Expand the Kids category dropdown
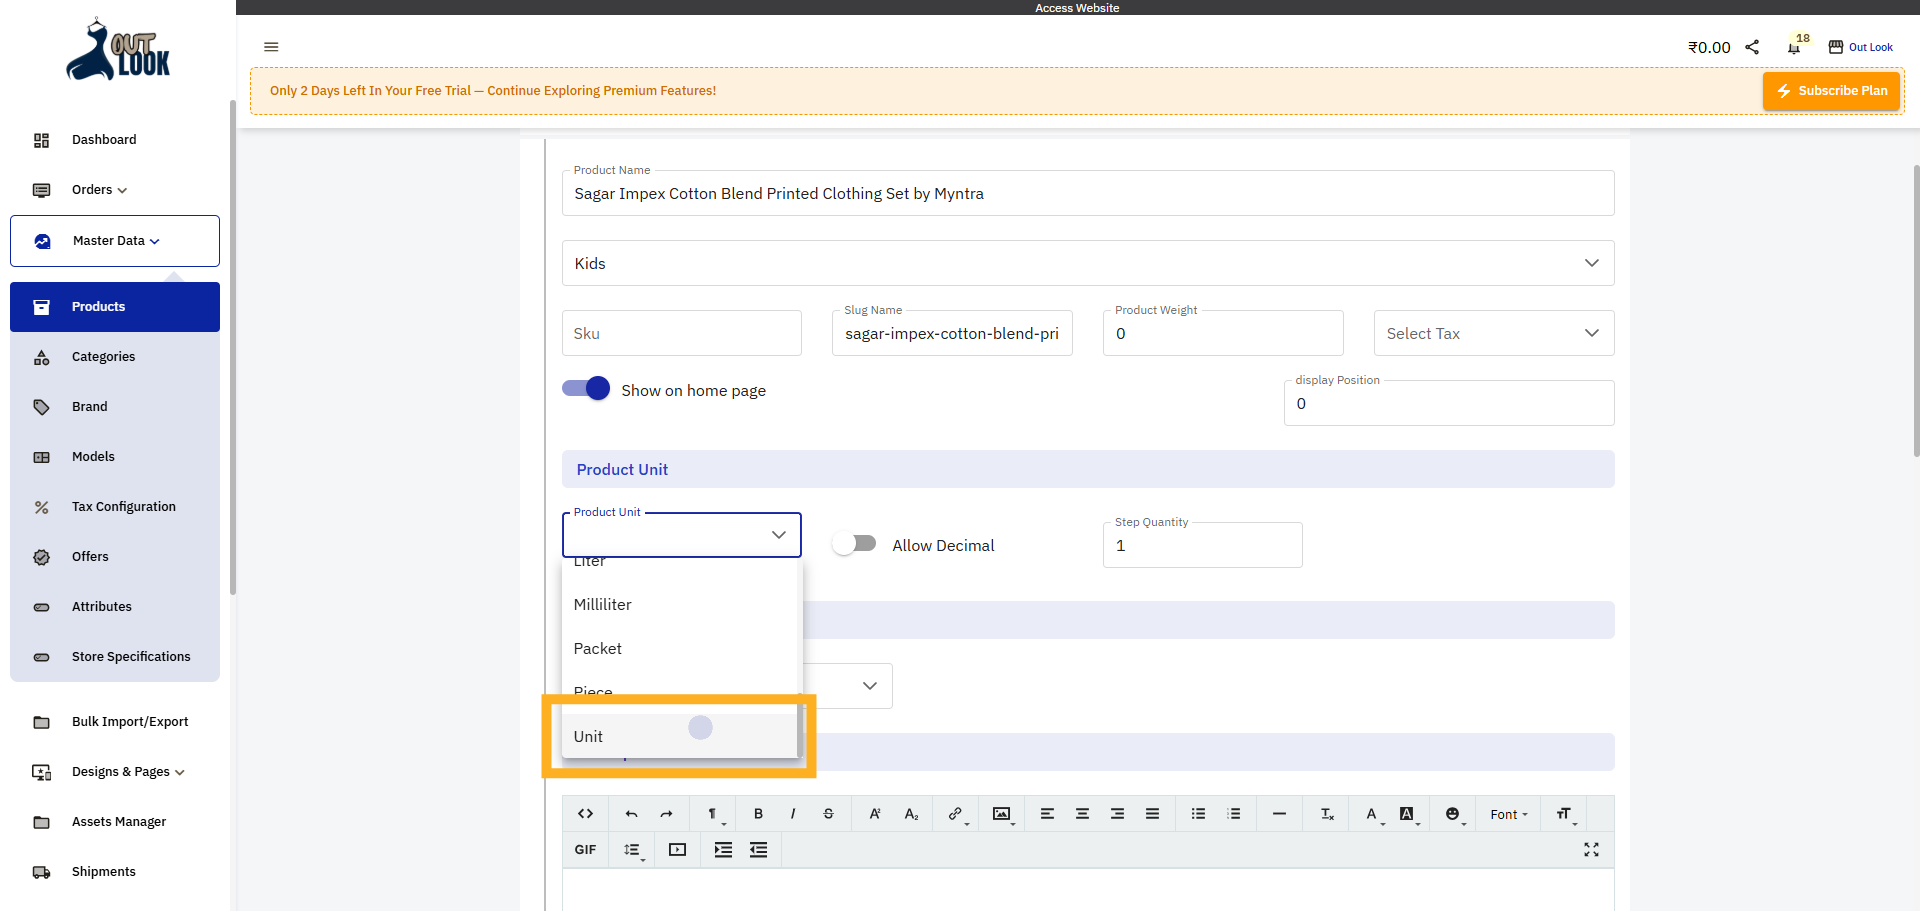This screenshot has width=1920, height=911. (x=1087, y=263)
